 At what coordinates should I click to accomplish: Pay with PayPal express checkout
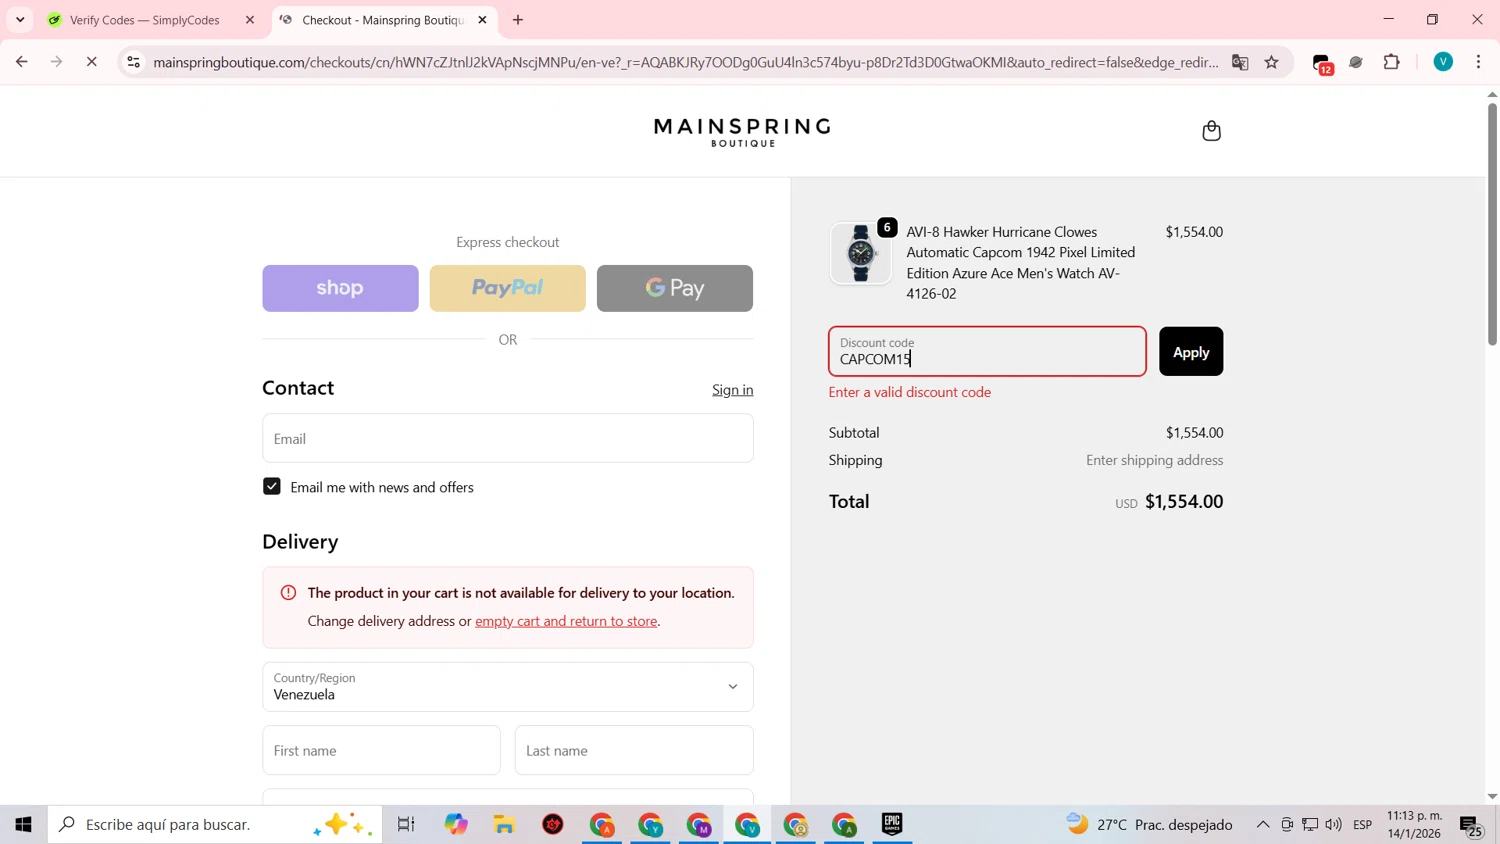pyautogui.click(x=508, y=288)
